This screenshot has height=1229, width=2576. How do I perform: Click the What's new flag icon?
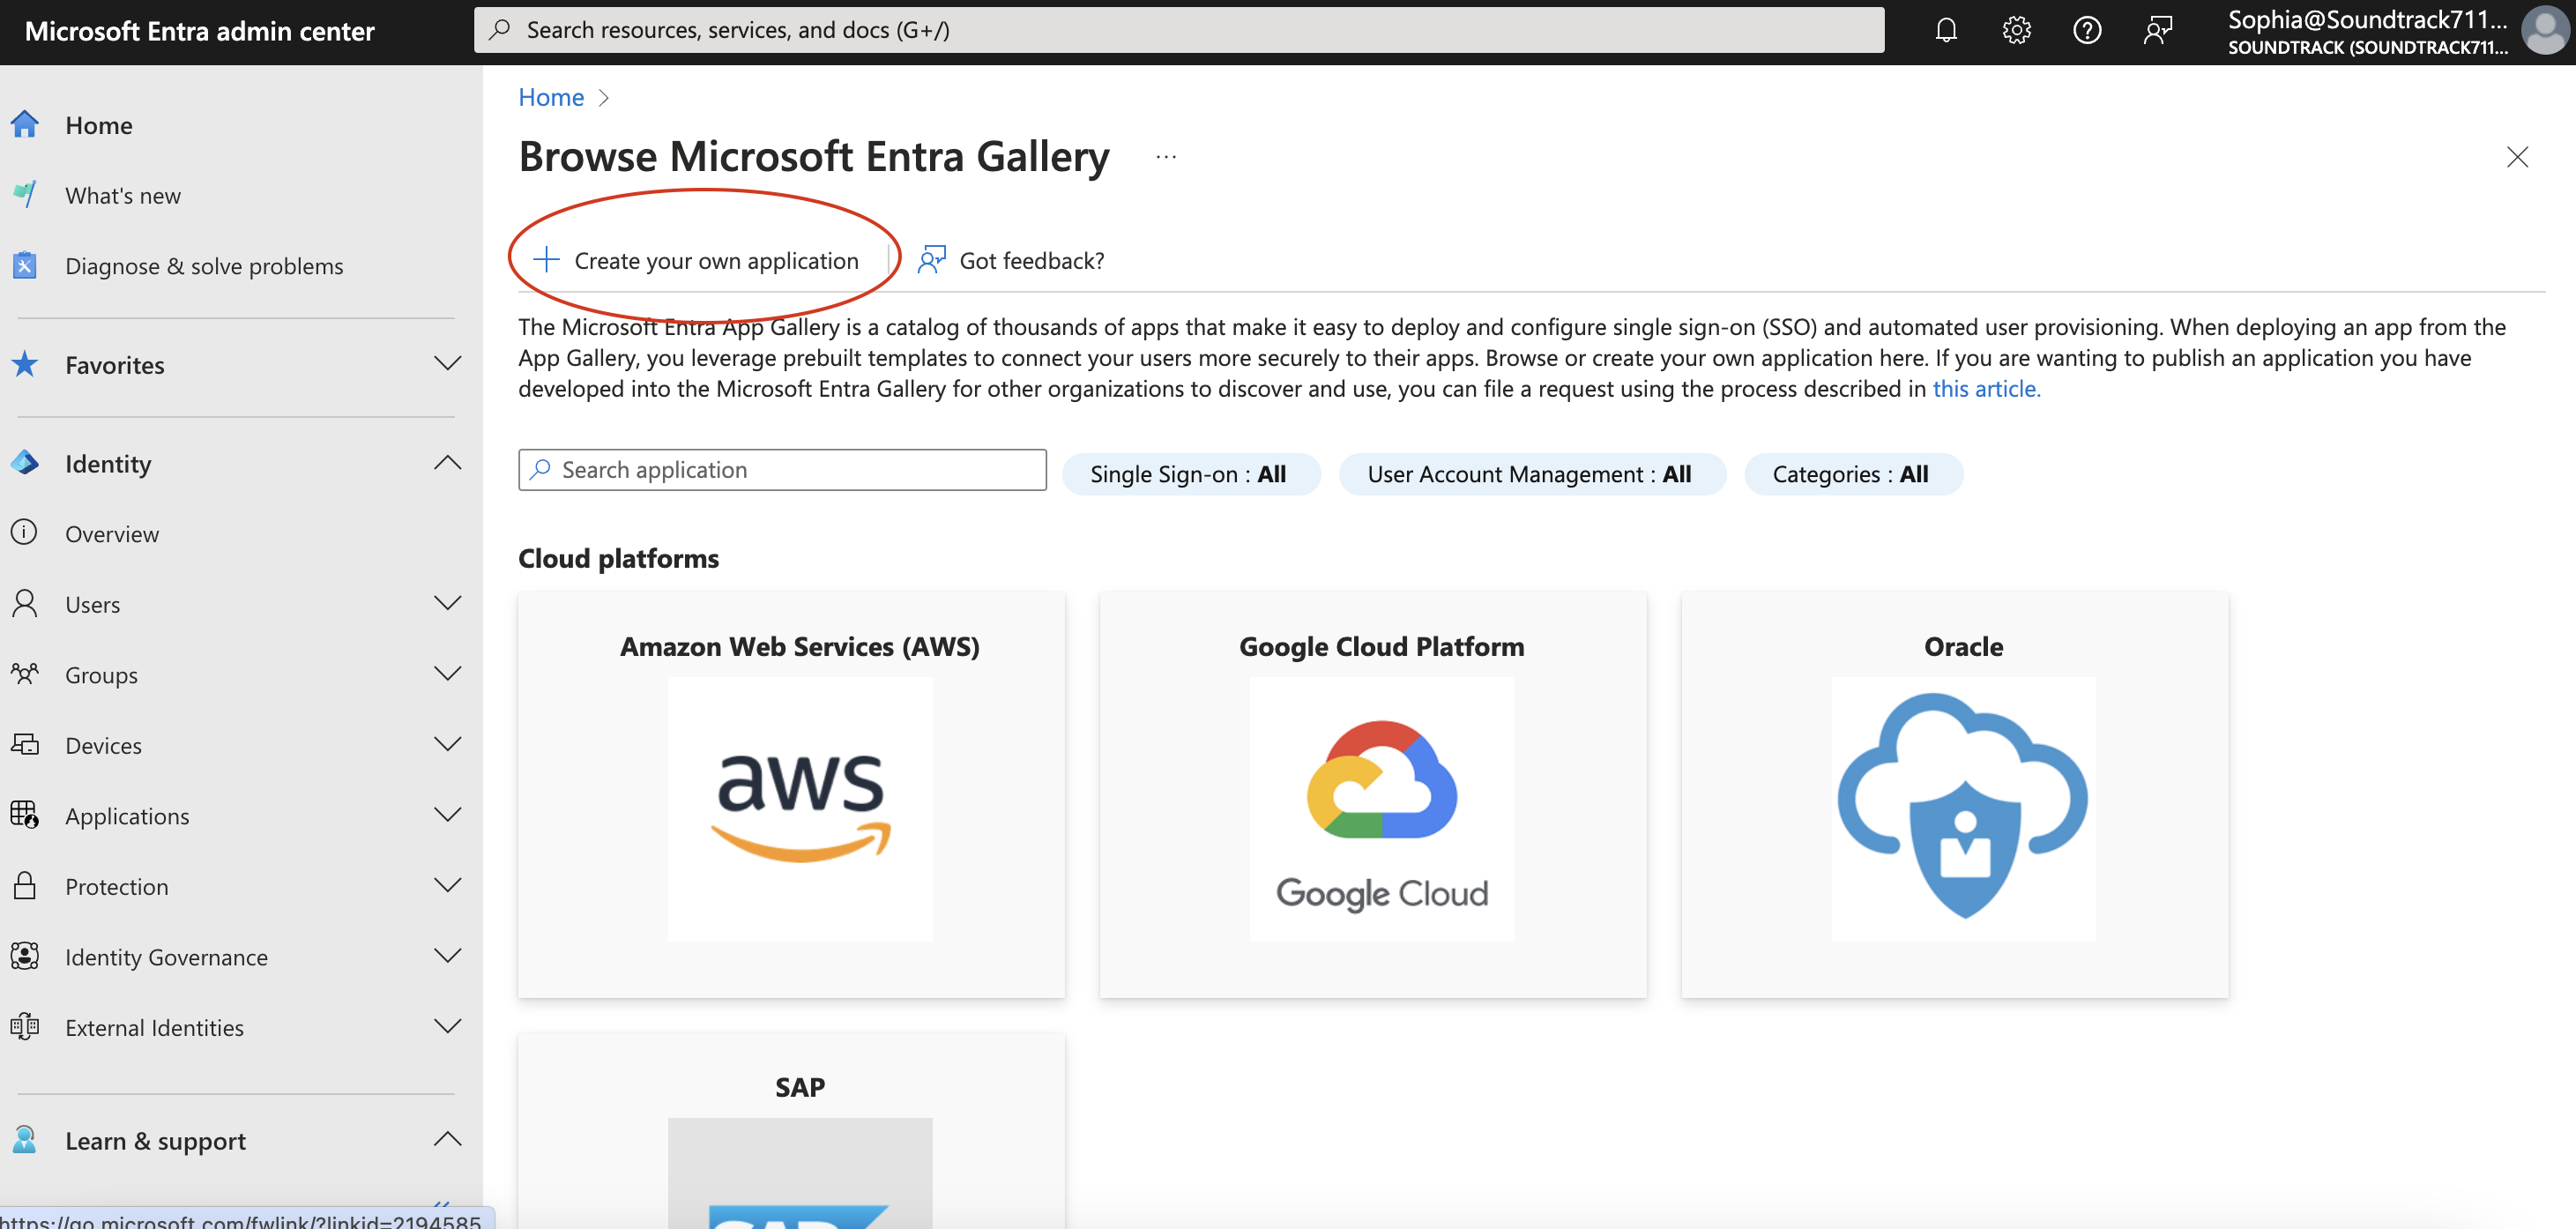[25, 194]
